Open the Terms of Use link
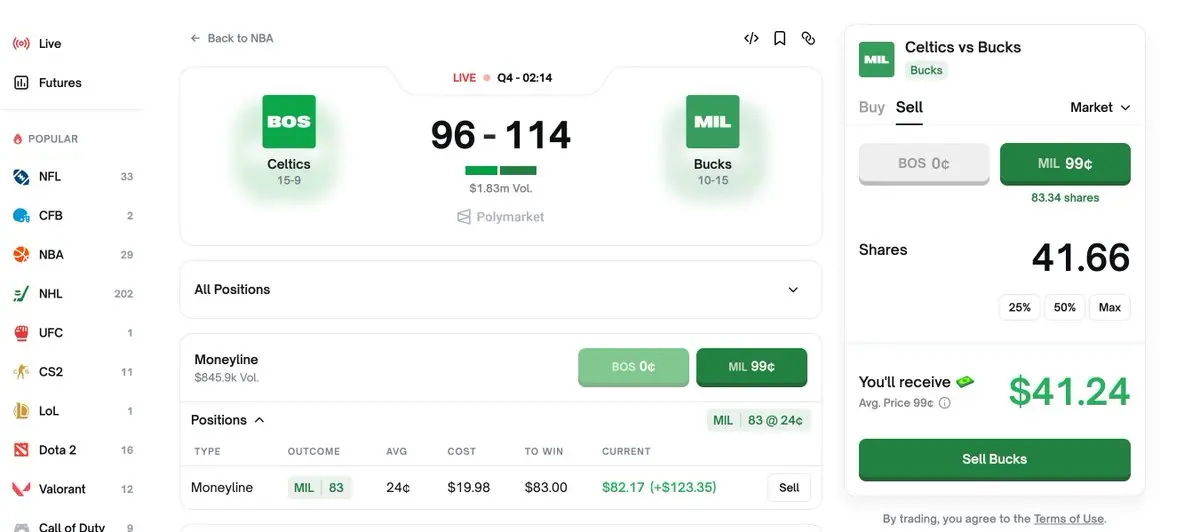Screen dimensions: 1200x532 tap(1069, 519)
